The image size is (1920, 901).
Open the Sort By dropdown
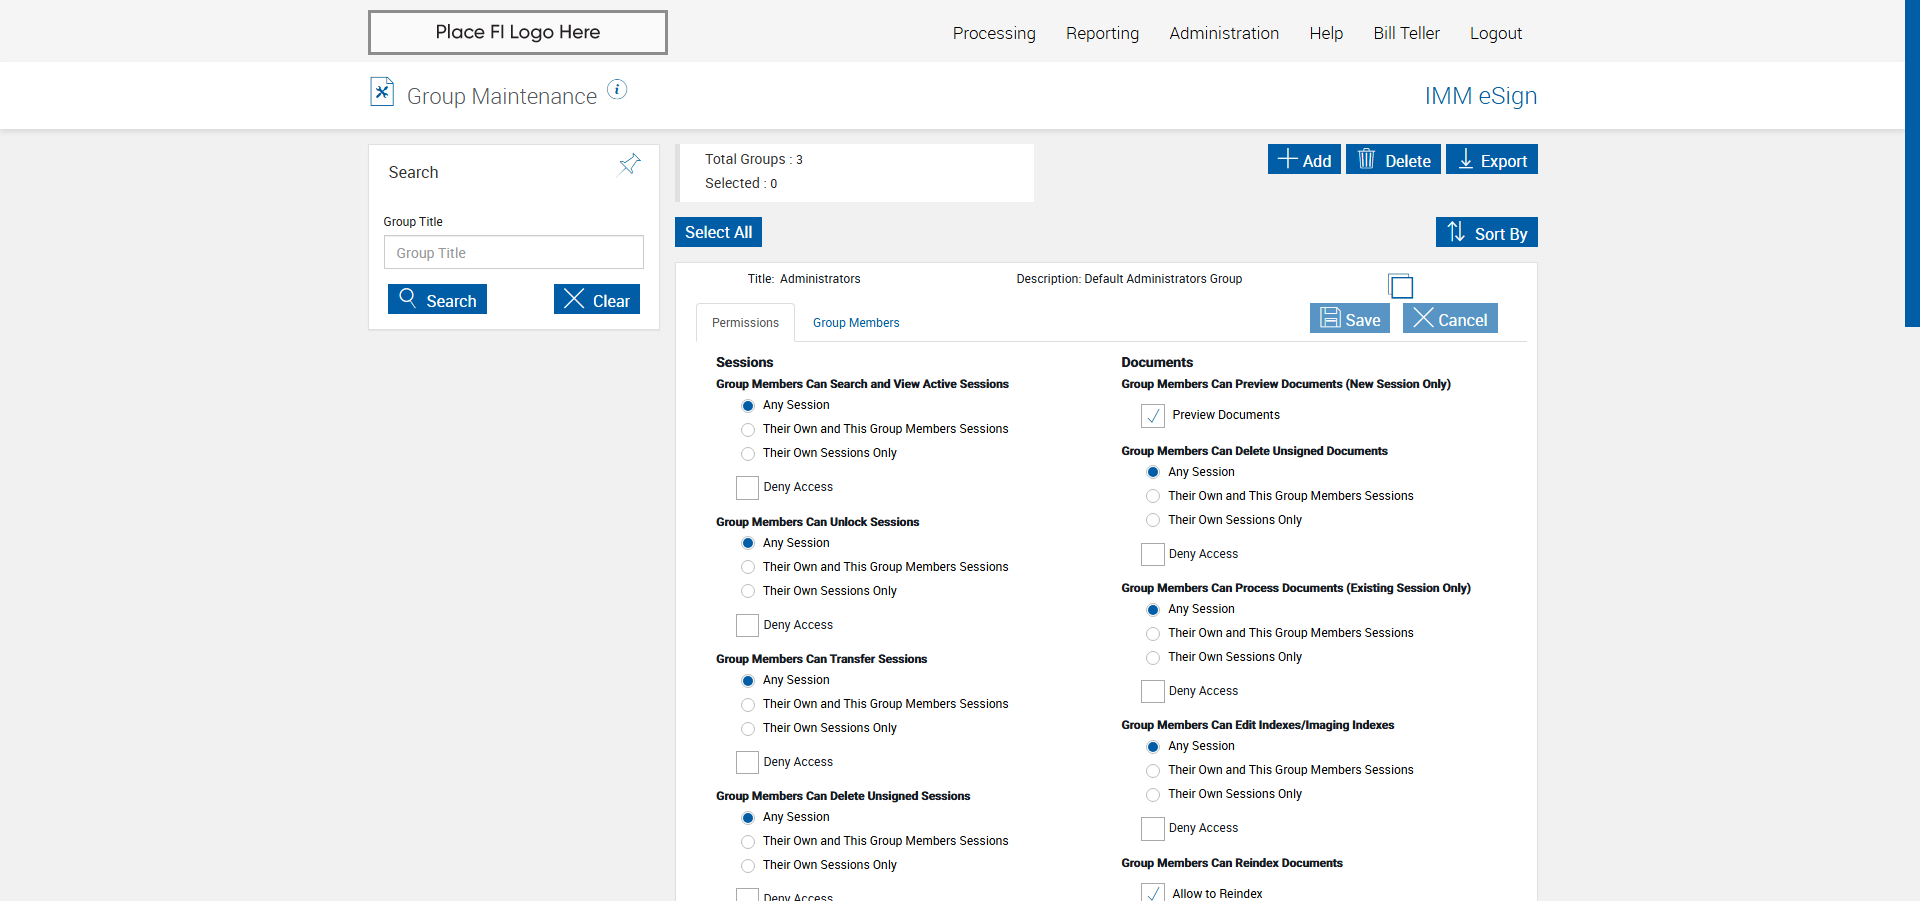(1486, 233)
